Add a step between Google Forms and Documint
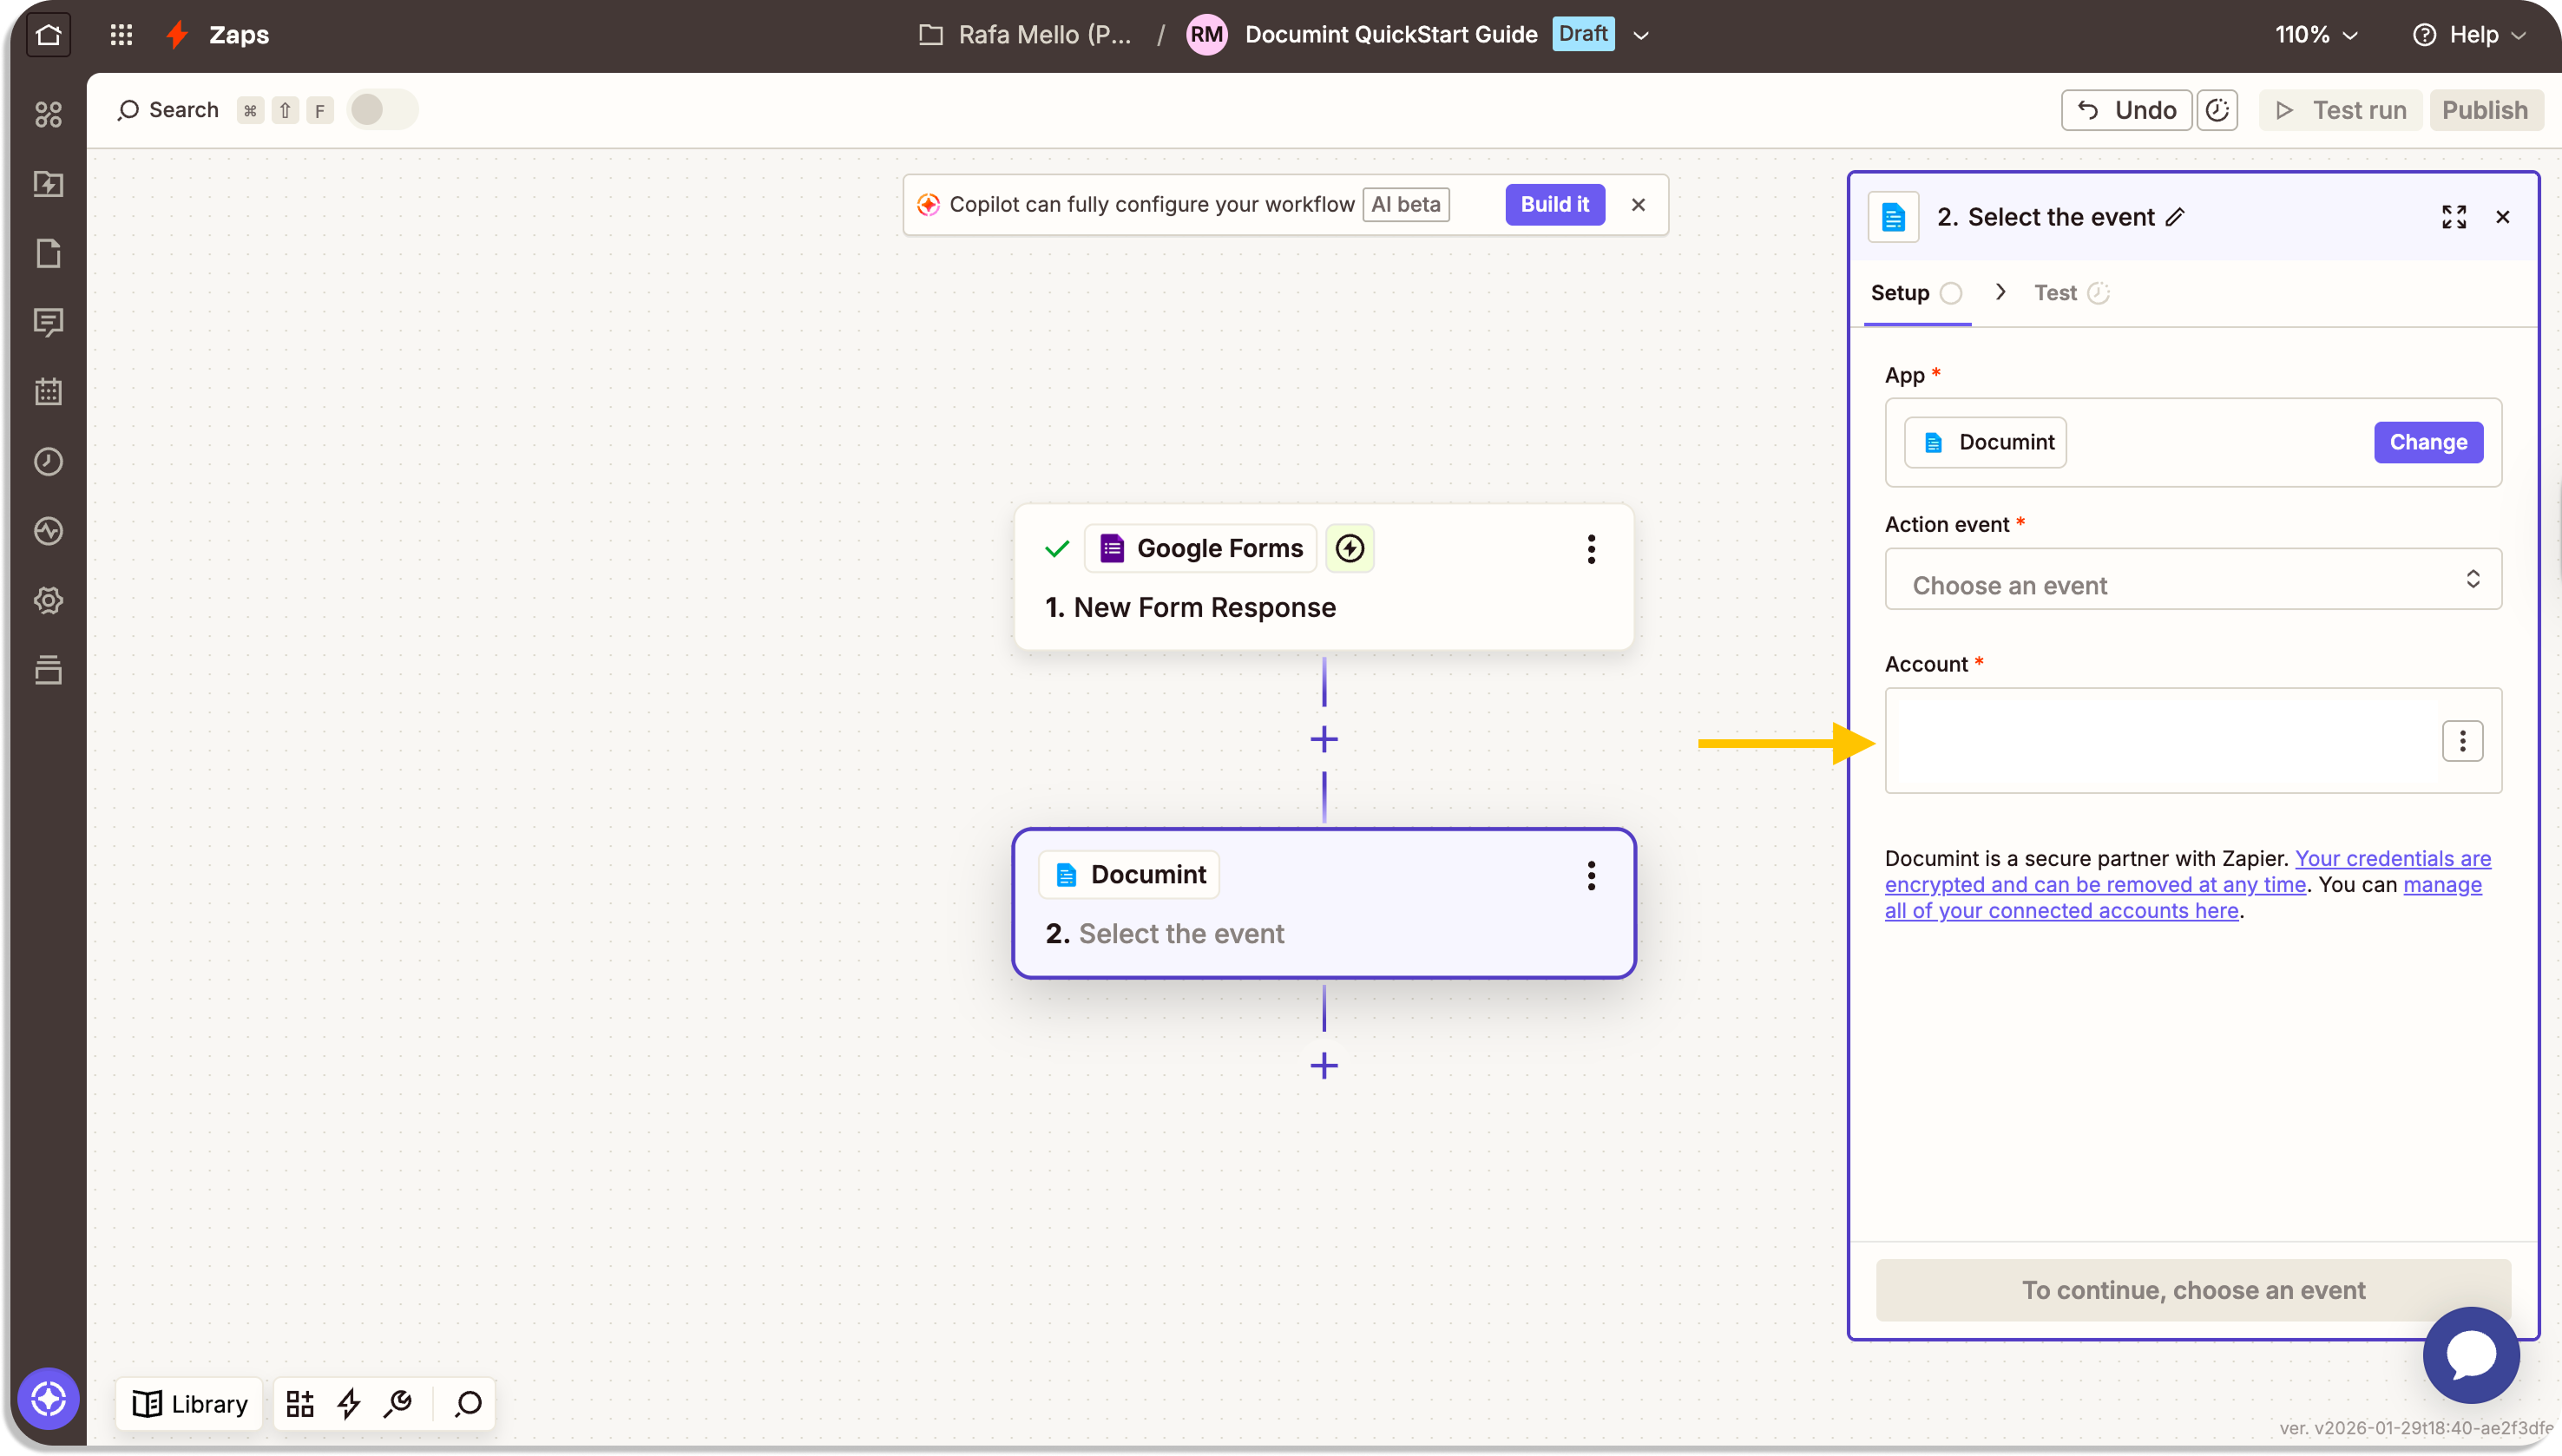This screenshot has width=2562, height=1456. pyautogui.click(x=1323, y=740)
